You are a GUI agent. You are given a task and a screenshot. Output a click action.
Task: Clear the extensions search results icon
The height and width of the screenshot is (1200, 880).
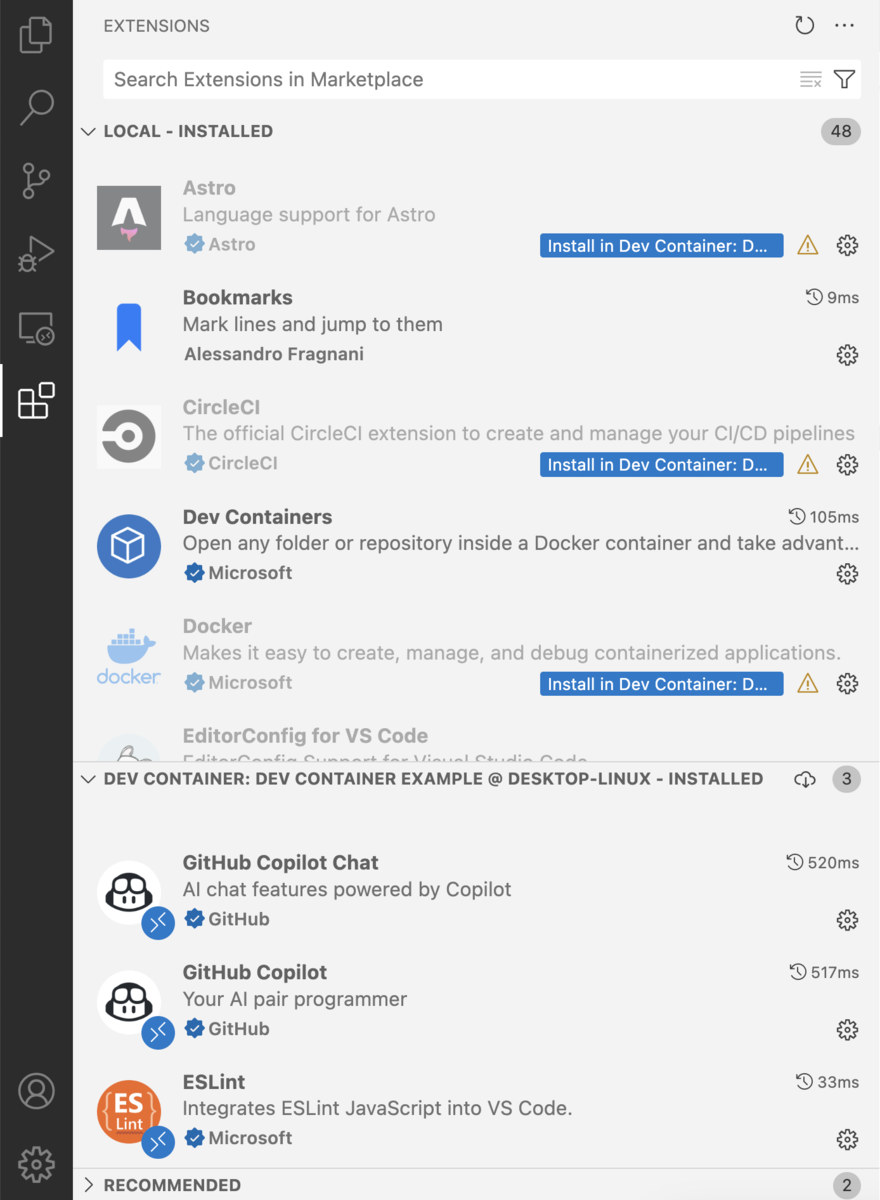click(x=811, y=79)
